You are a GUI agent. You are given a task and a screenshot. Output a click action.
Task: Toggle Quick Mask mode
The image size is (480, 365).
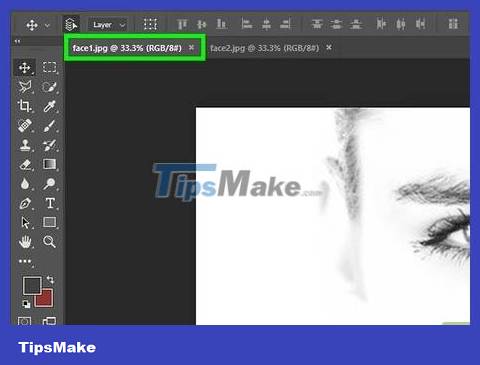click(x=24, y=321)
